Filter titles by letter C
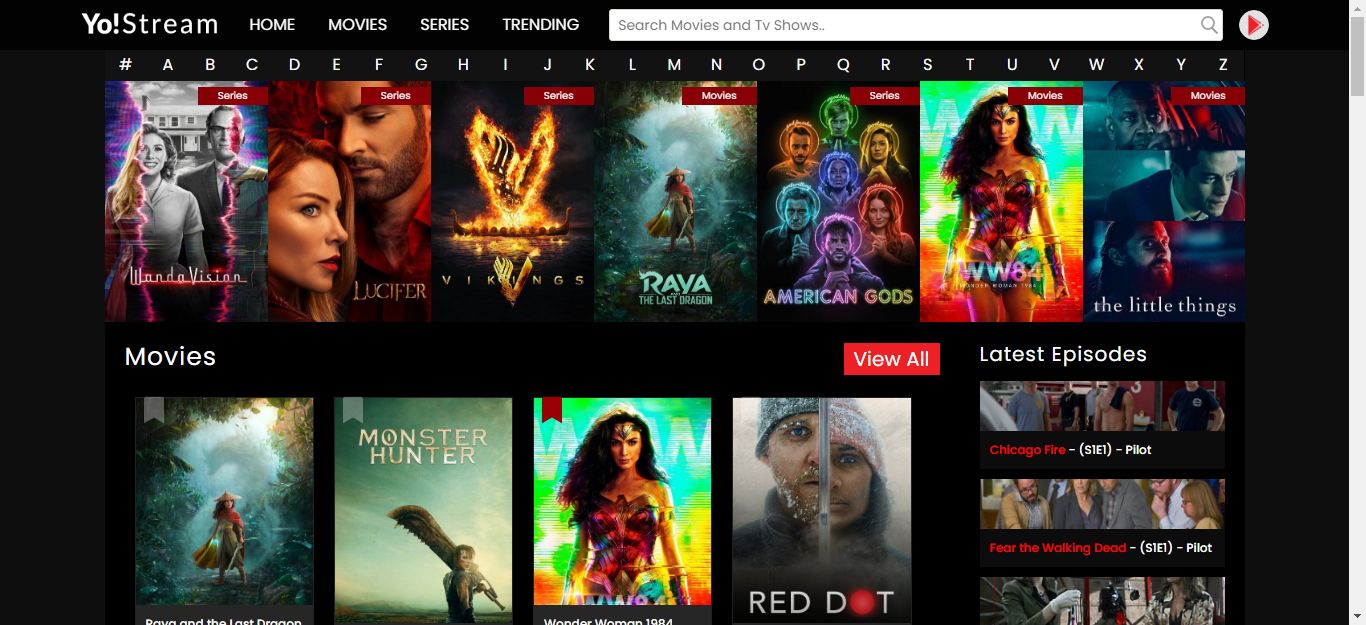 252,64
